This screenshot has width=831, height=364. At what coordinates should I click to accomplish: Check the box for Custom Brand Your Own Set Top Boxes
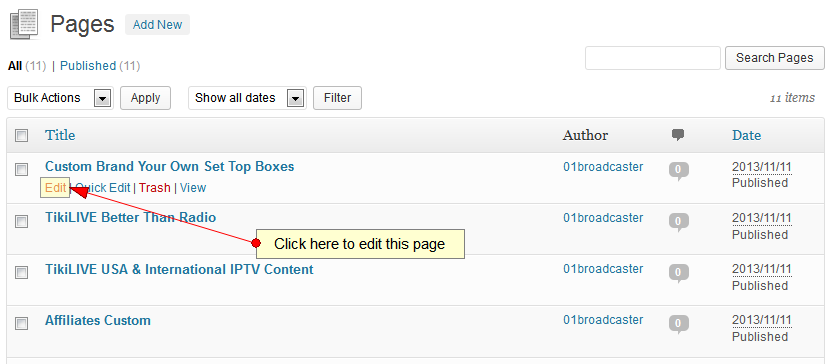(21, 170)
